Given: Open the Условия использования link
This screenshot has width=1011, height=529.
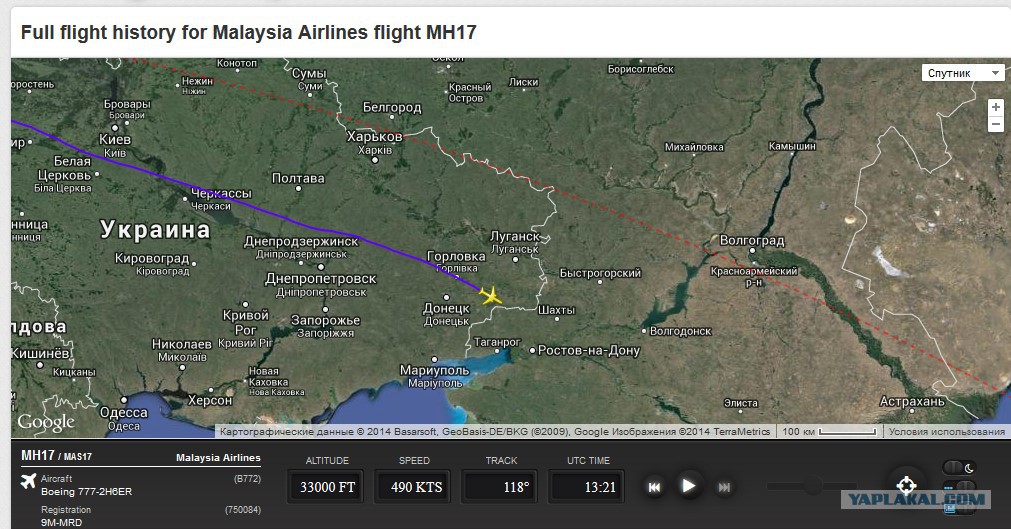Looking at the screenshot, I should 946,432.
